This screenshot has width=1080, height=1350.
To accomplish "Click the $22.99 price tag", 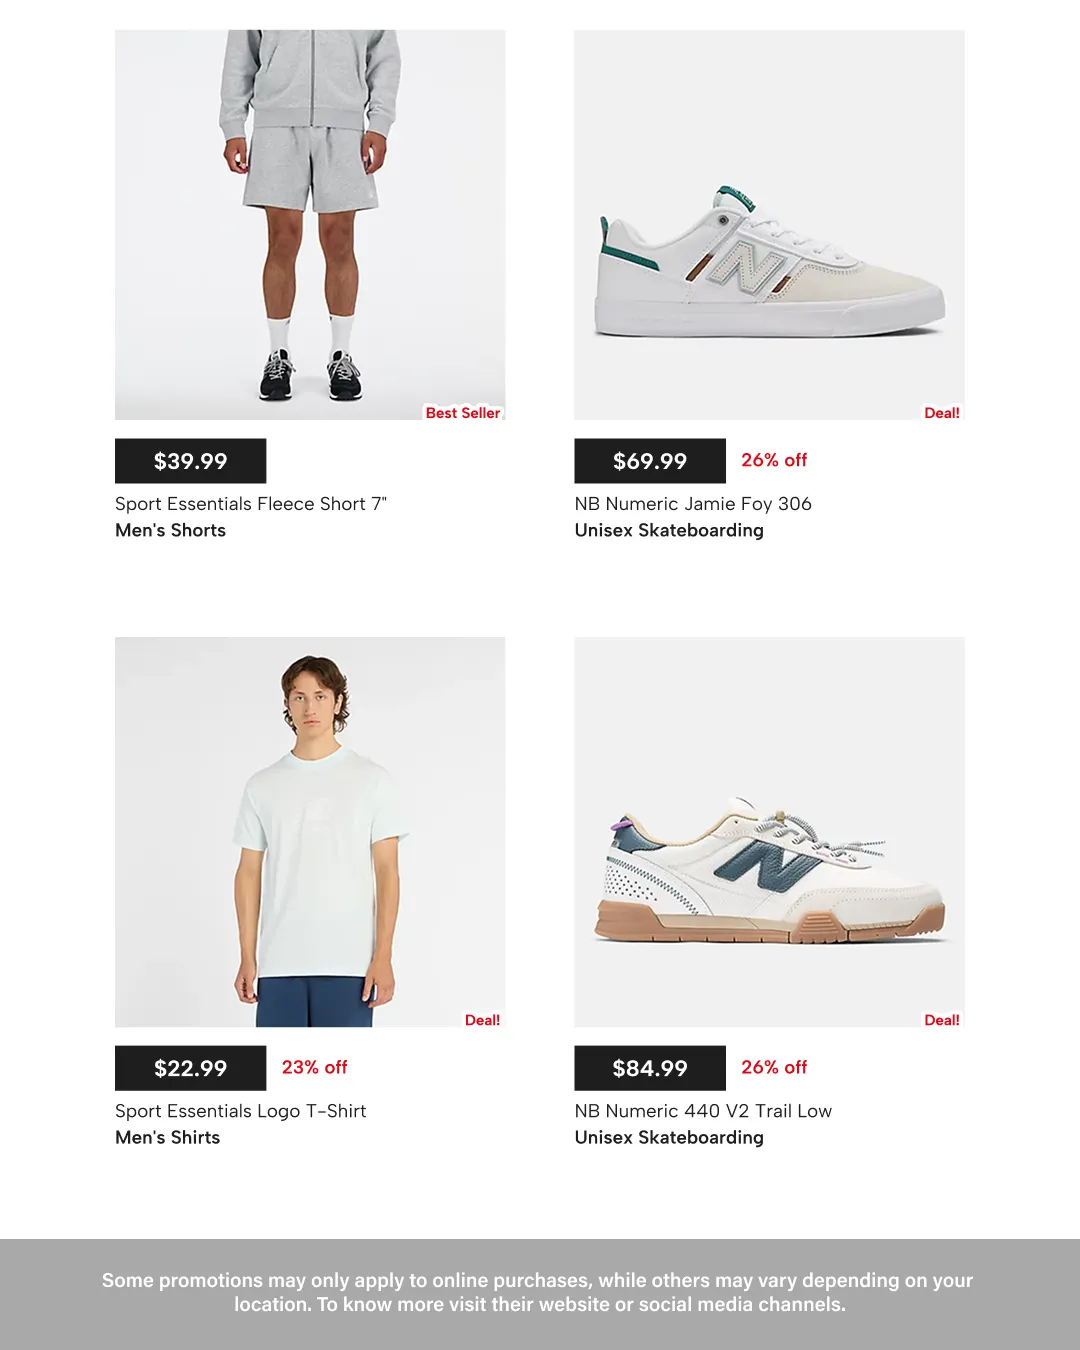I will [x=190, y=1068].
